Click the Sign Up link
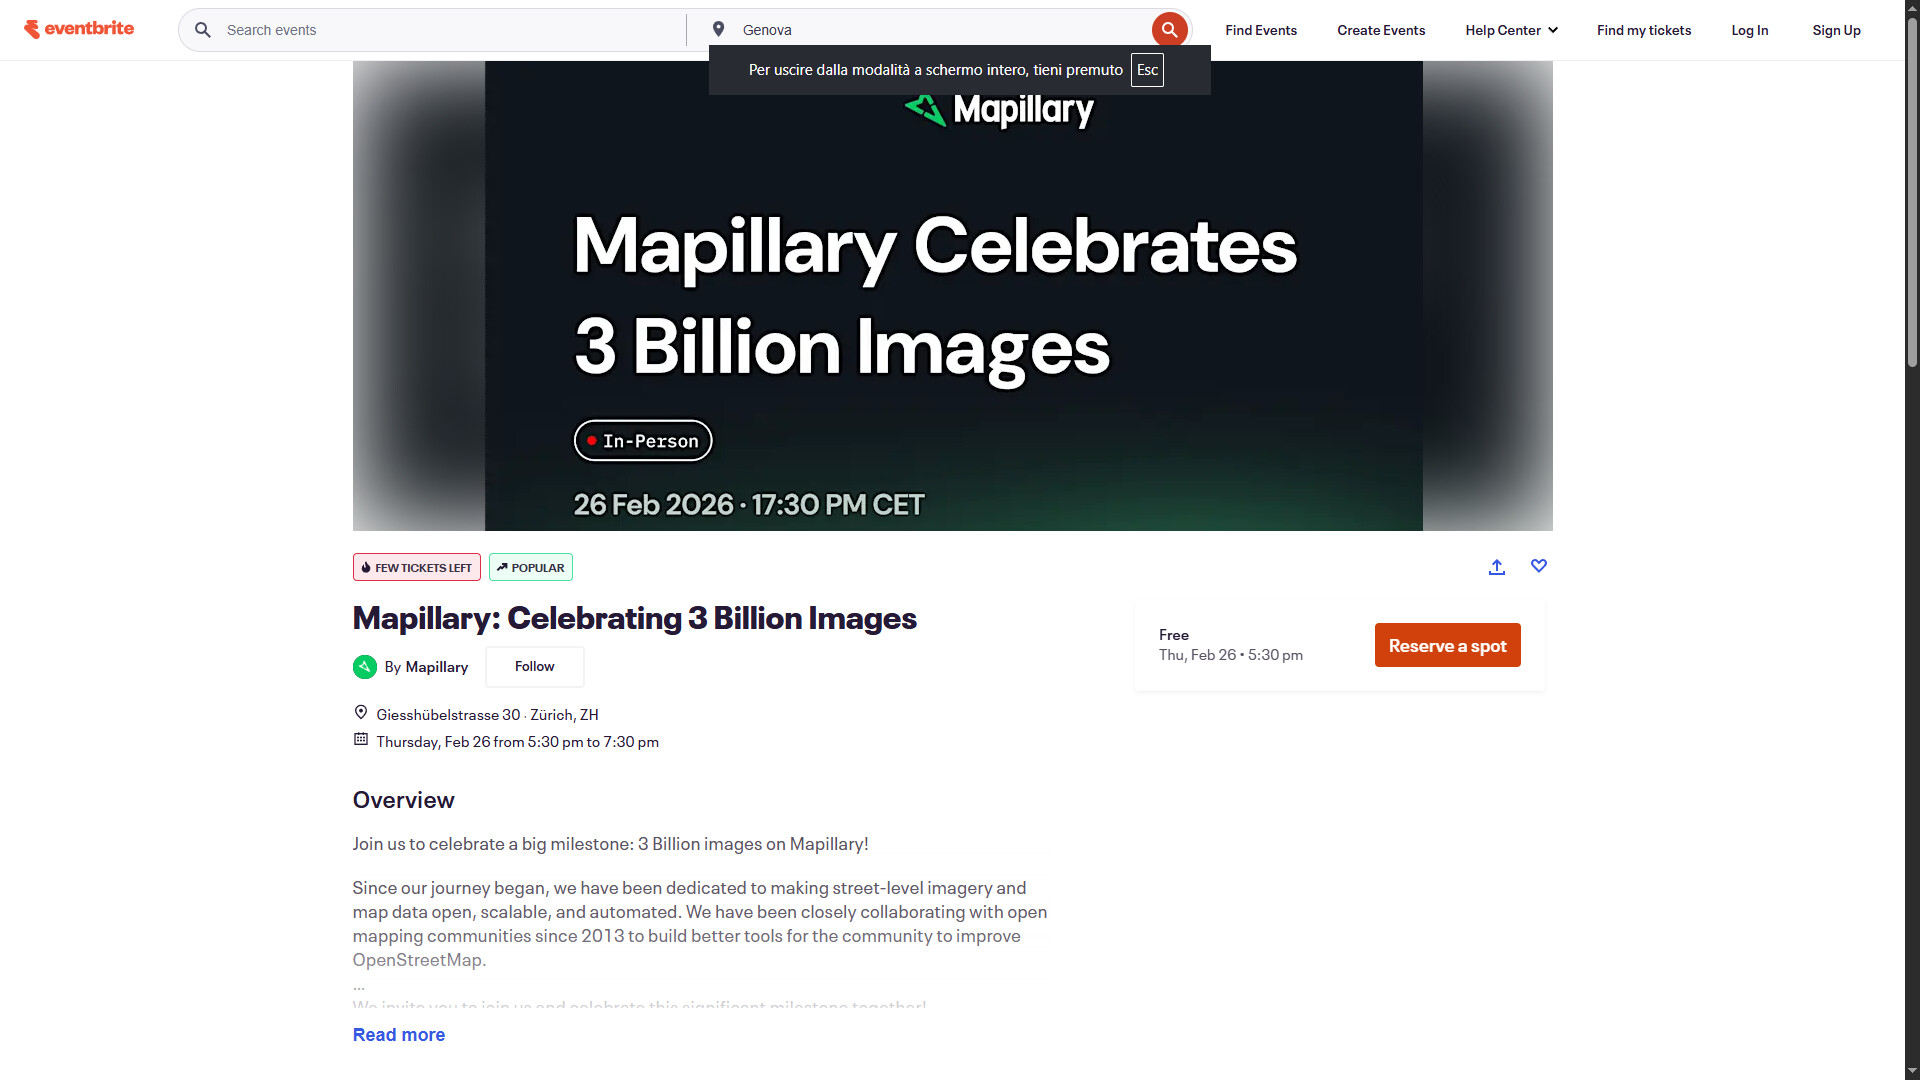The height and width of the screenshot is (1080, 1920). [1835, 30]
